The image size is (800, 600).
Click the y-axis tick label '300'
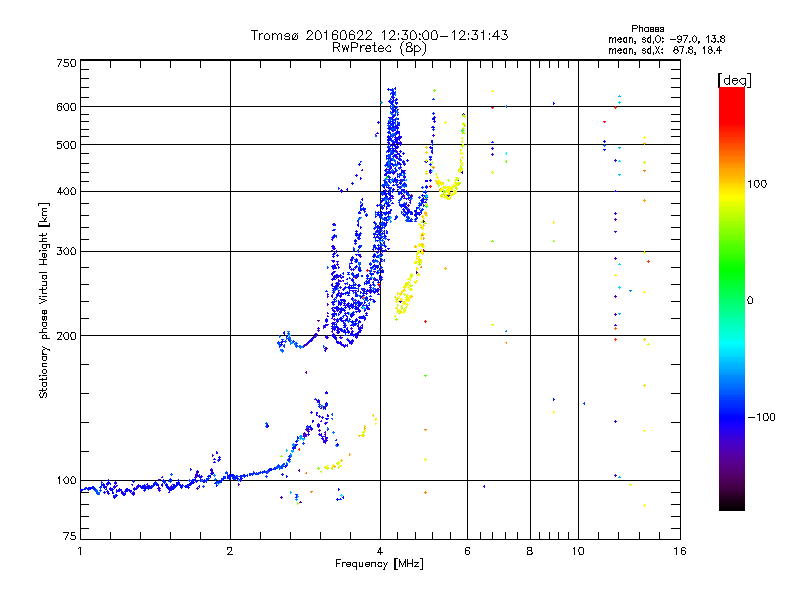coord(66,252)
